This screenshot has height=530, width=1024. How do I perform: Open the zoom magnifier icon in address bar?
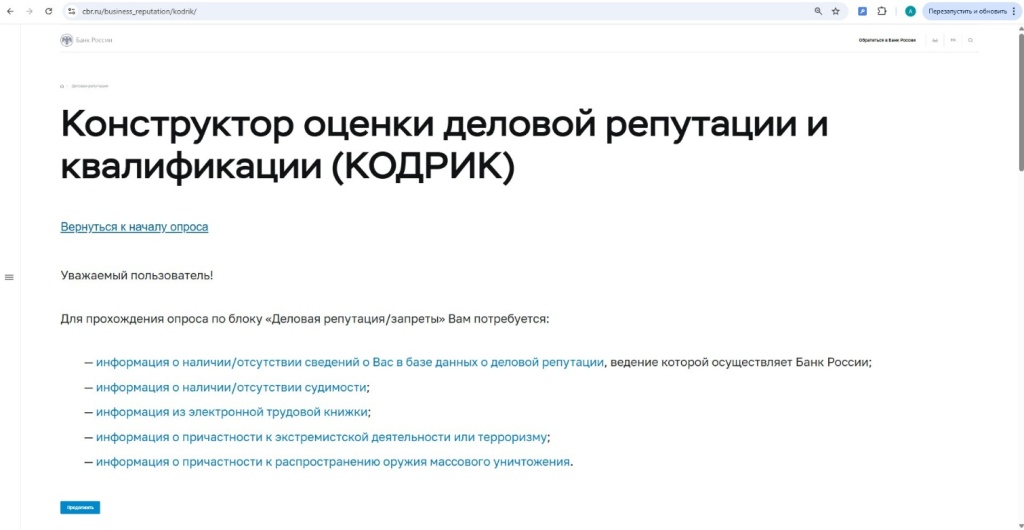click(818, 11)
